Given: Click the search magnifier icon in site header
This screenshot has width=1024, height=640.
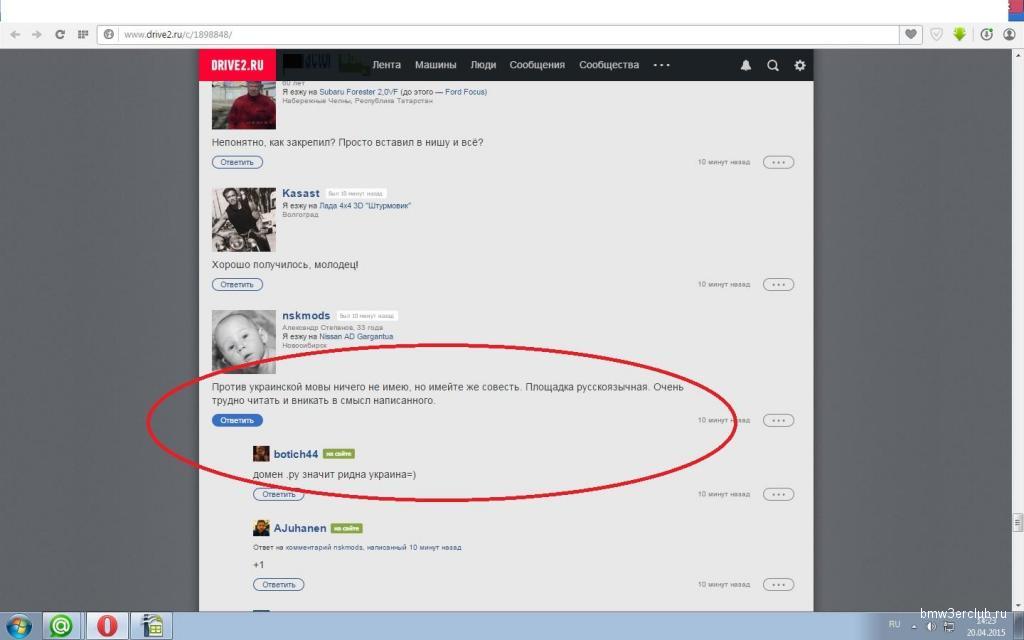Looking at the screenshot, I should pyautogui.click(x=772, y=65).
